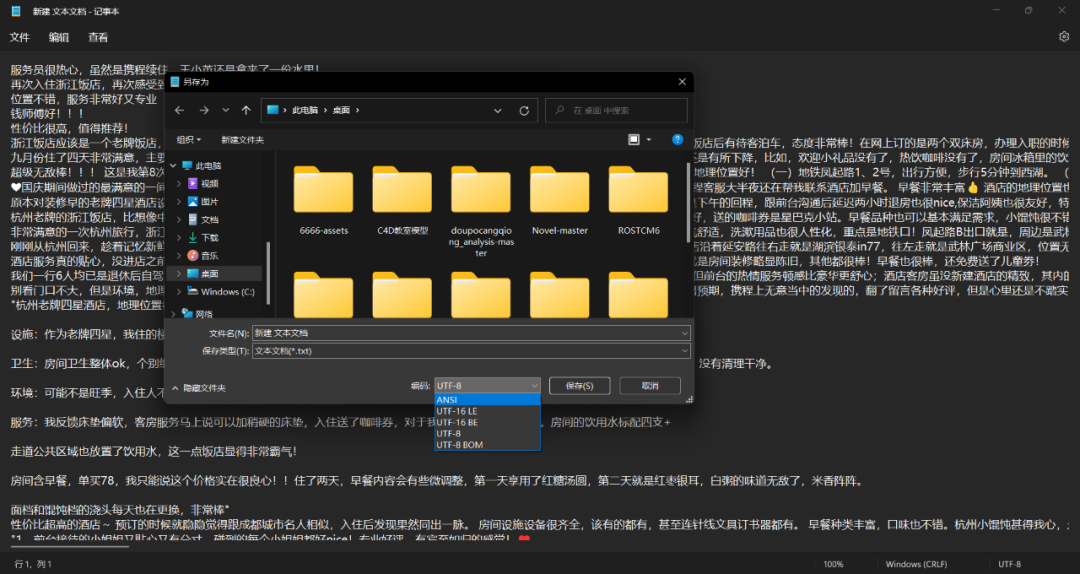Open Notepad's 编辑 menu
The height and width of the screenshot is (574, 1080).
coord(59,37)
